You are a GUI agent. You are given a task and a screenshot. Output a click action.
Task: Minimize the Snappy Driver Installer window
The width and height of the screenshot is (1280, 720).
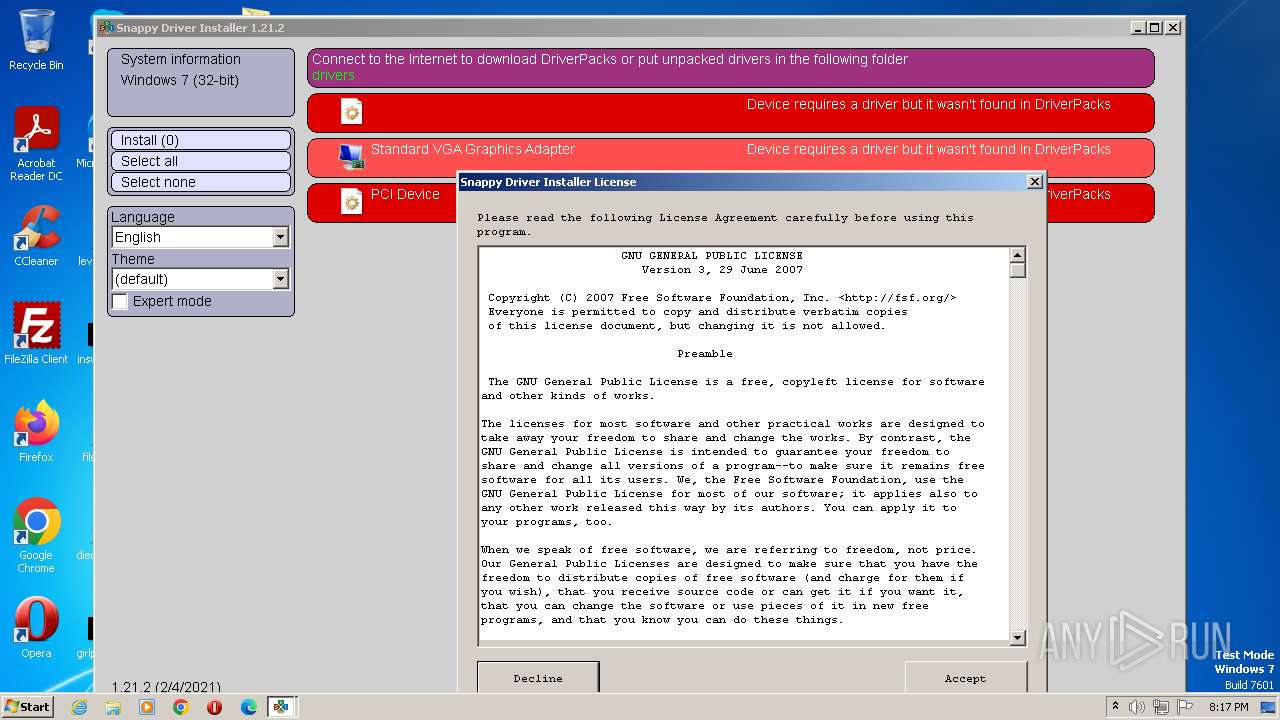pos(1137,28)
